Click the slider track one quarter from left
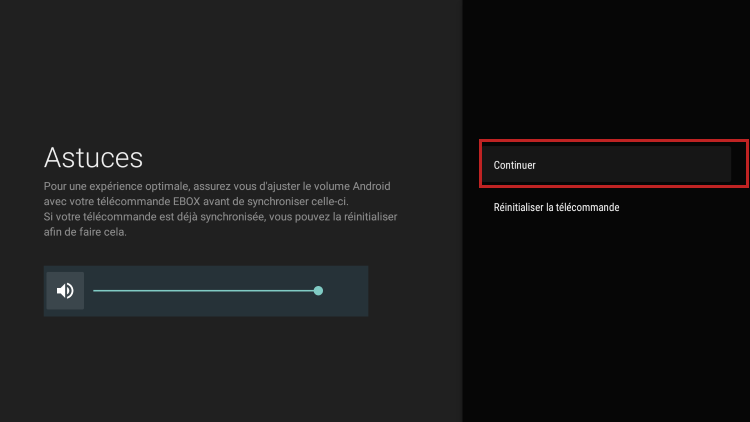This screenshot has height=422, width=750. [150, 291]
